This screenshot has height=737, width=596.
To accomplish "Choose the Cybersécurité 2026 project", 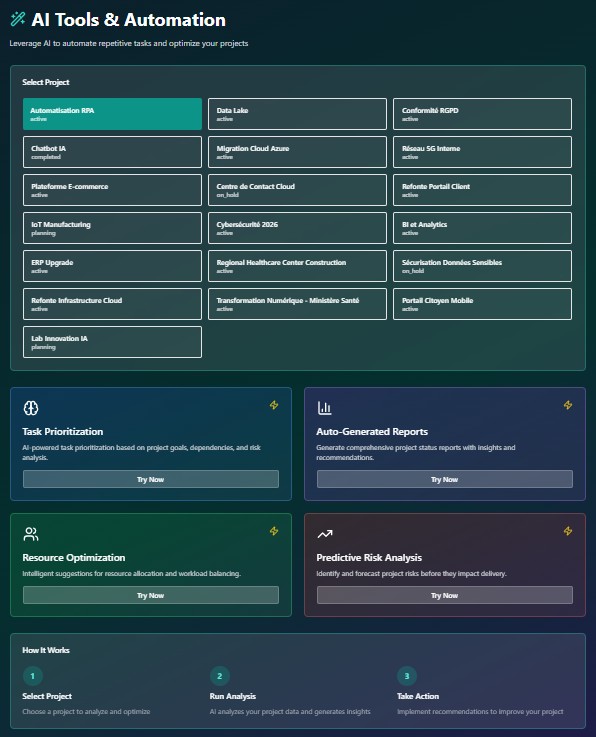I will pyautogui.click(x=298, y=228).
